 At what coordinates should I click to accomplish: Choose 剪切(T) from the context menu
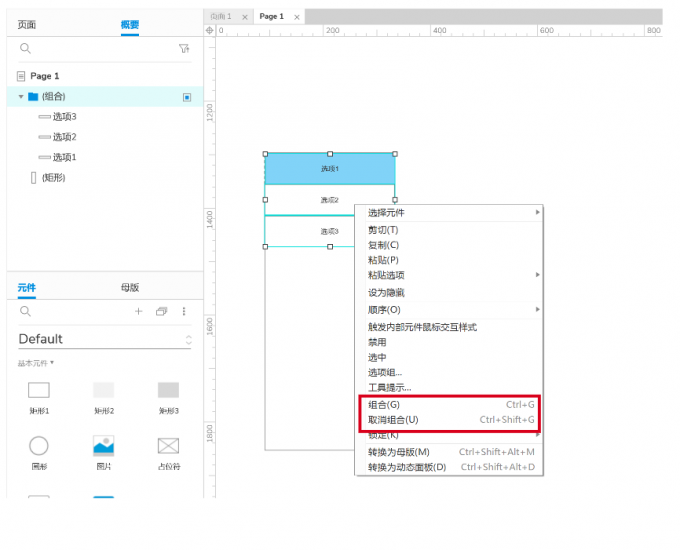click(x=449, y=230)
